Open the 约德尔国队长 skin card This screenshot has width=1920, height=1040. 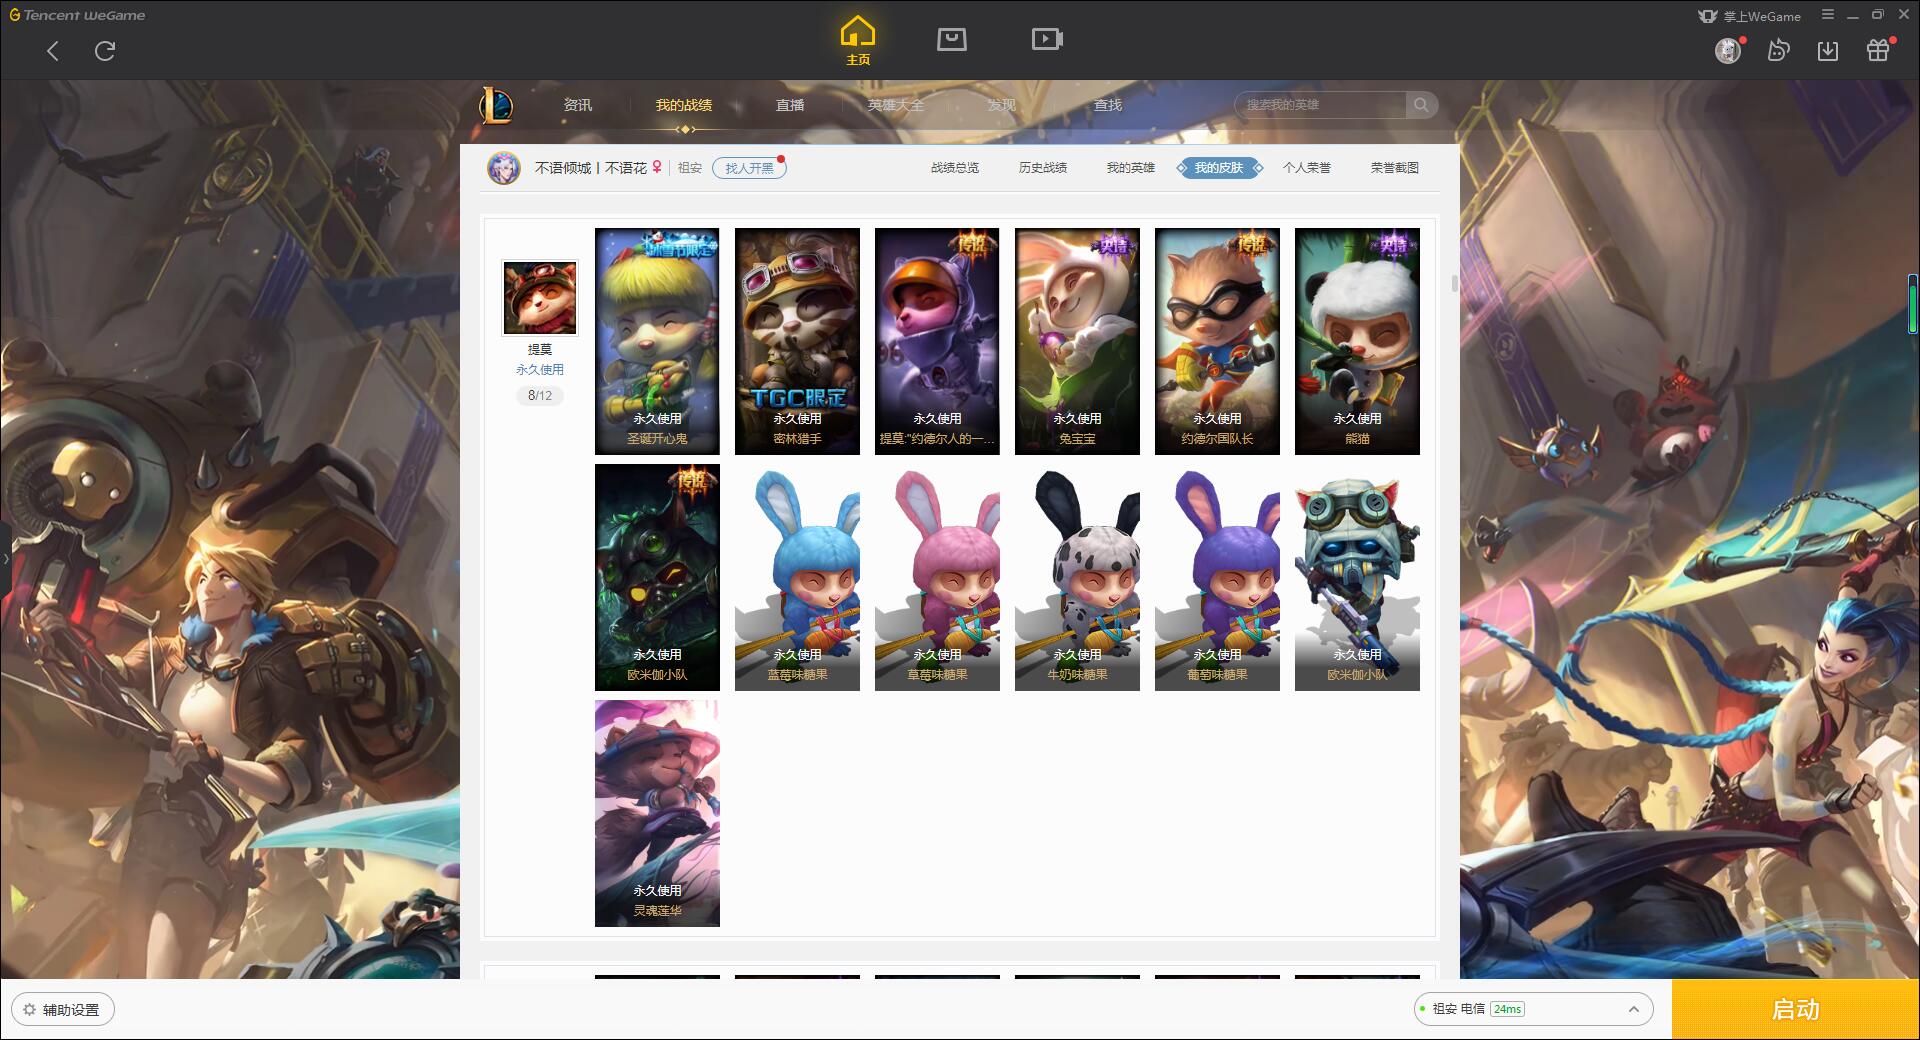[1217, 341]
